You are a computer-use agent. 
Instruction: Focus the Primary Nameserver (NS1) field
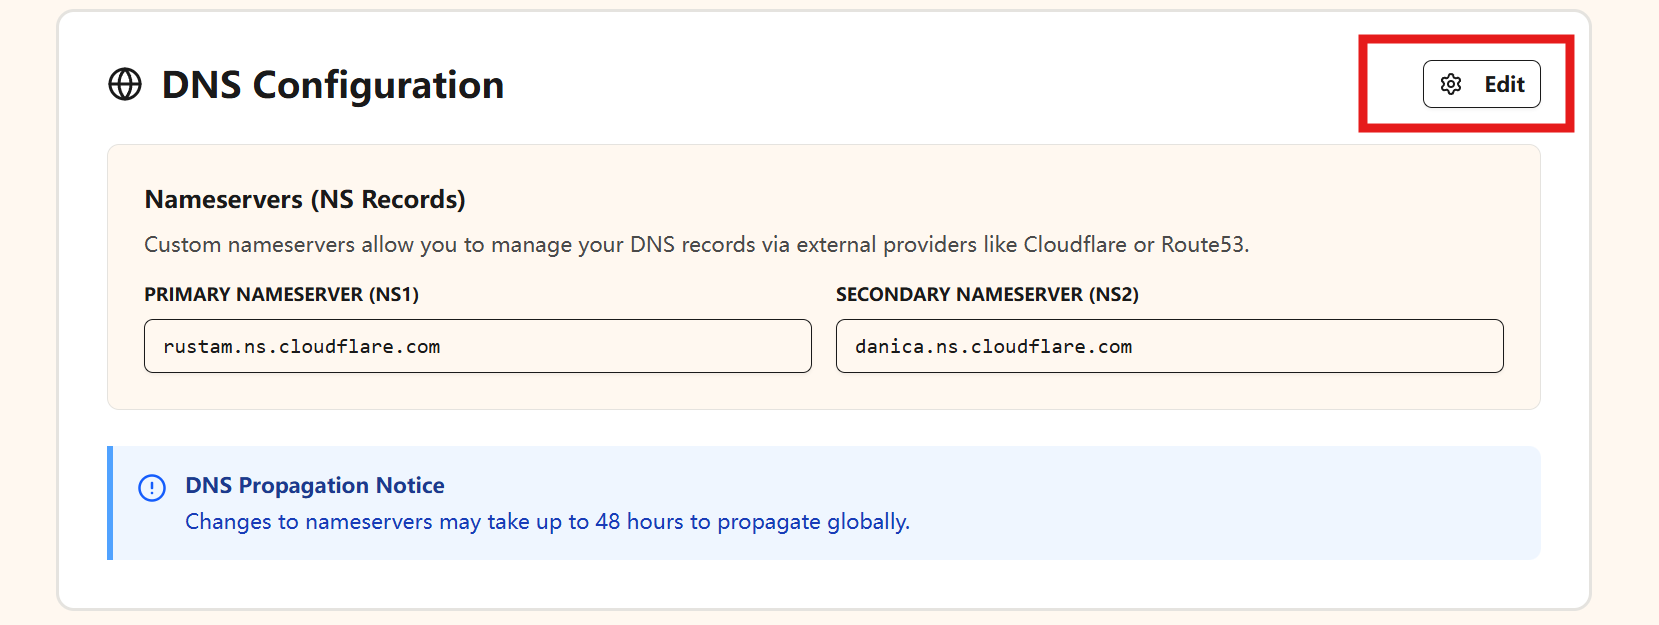pyautogui.click(x=478, y=346)
